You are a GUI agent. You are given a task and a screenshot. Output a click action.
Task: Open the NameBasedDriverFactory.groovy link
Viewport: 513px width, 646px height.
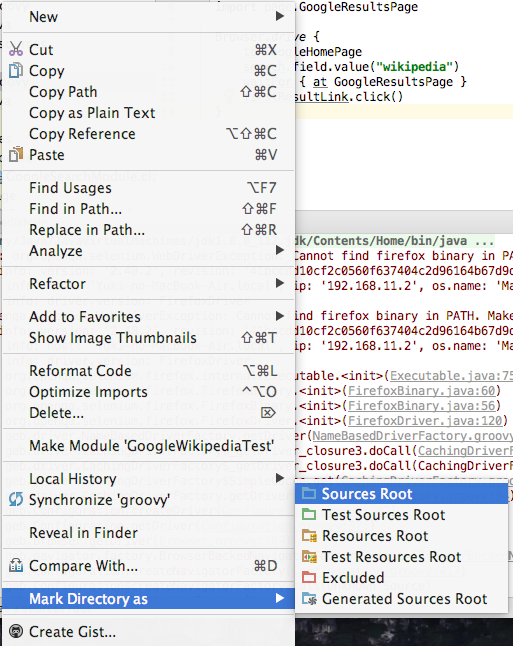[x=412, y=436]
